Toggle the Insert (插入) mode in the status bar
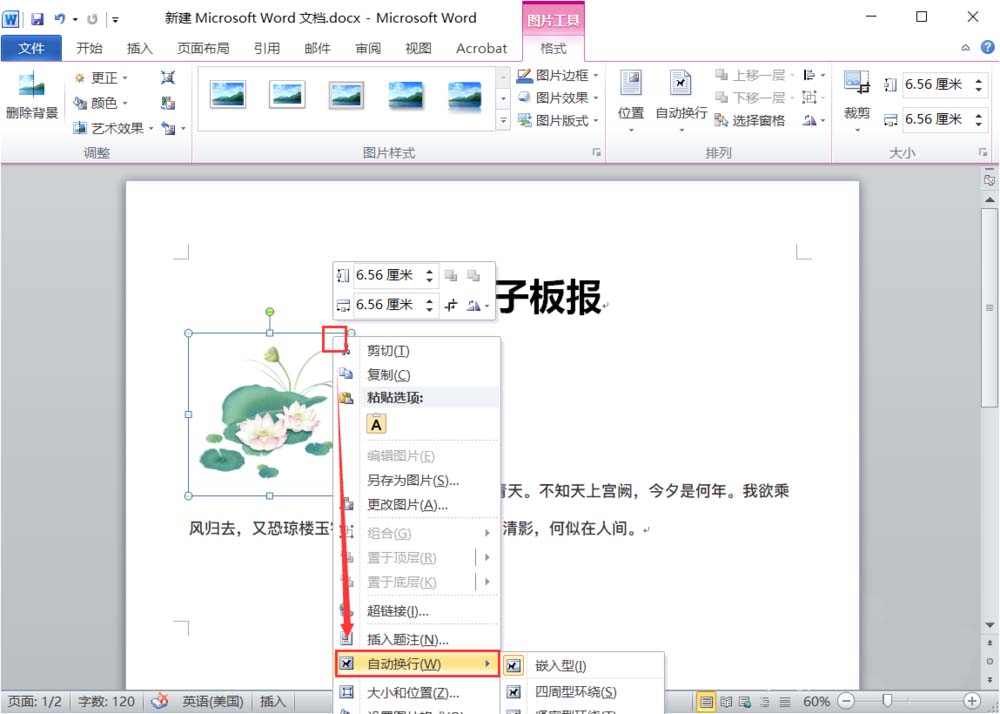 point(272,701)
